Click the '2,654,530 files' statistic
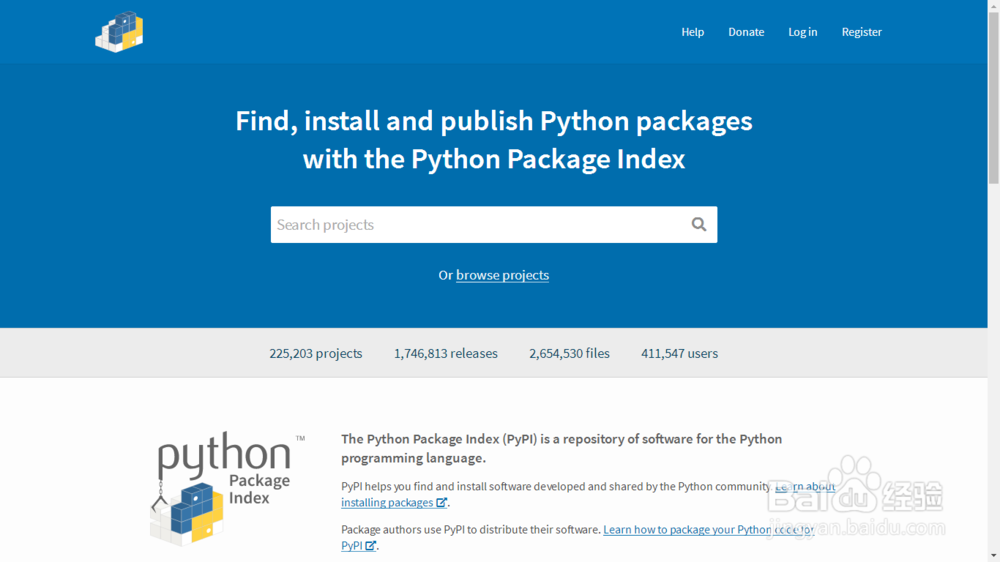 click(x=569, y=353)
